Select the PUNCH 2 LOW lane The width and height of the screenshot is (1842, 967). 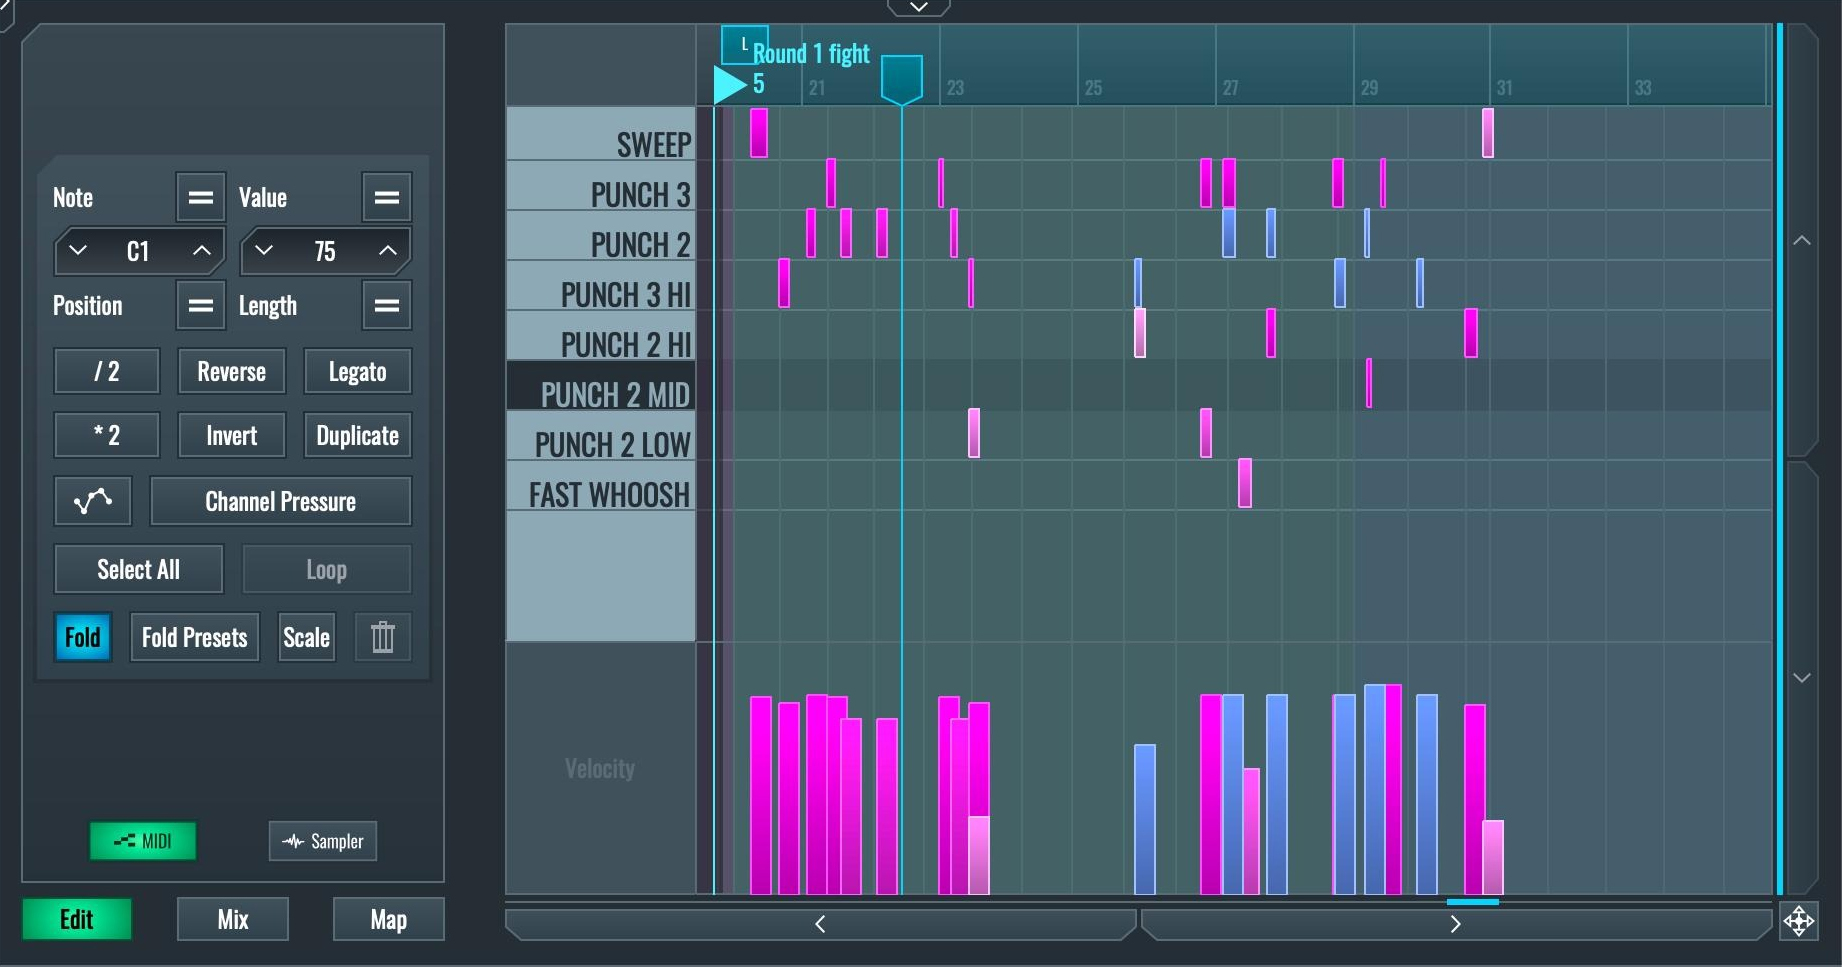click(601, 435)
